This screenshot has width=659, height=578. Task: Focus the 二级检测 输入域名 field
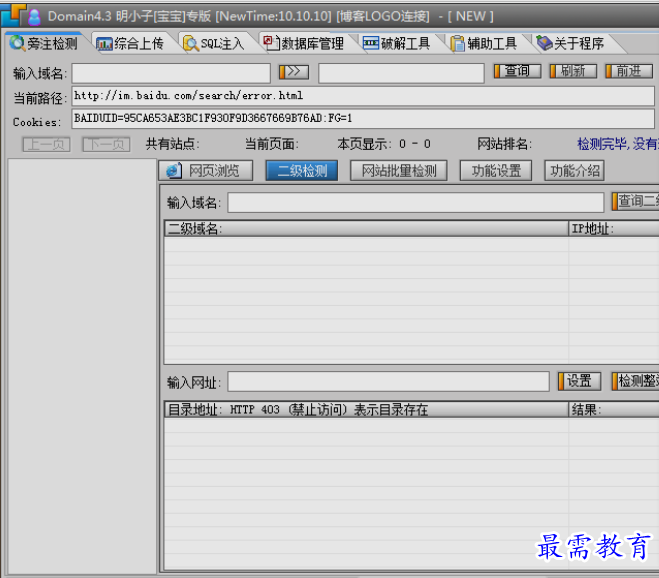pos(416,203)
